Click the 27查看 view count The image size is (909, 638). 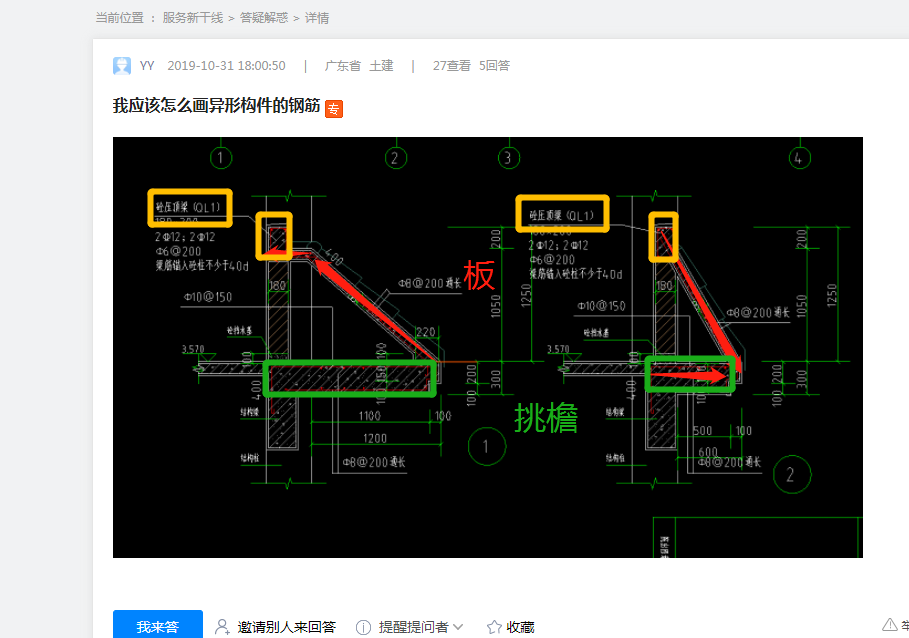click(452, 65)
